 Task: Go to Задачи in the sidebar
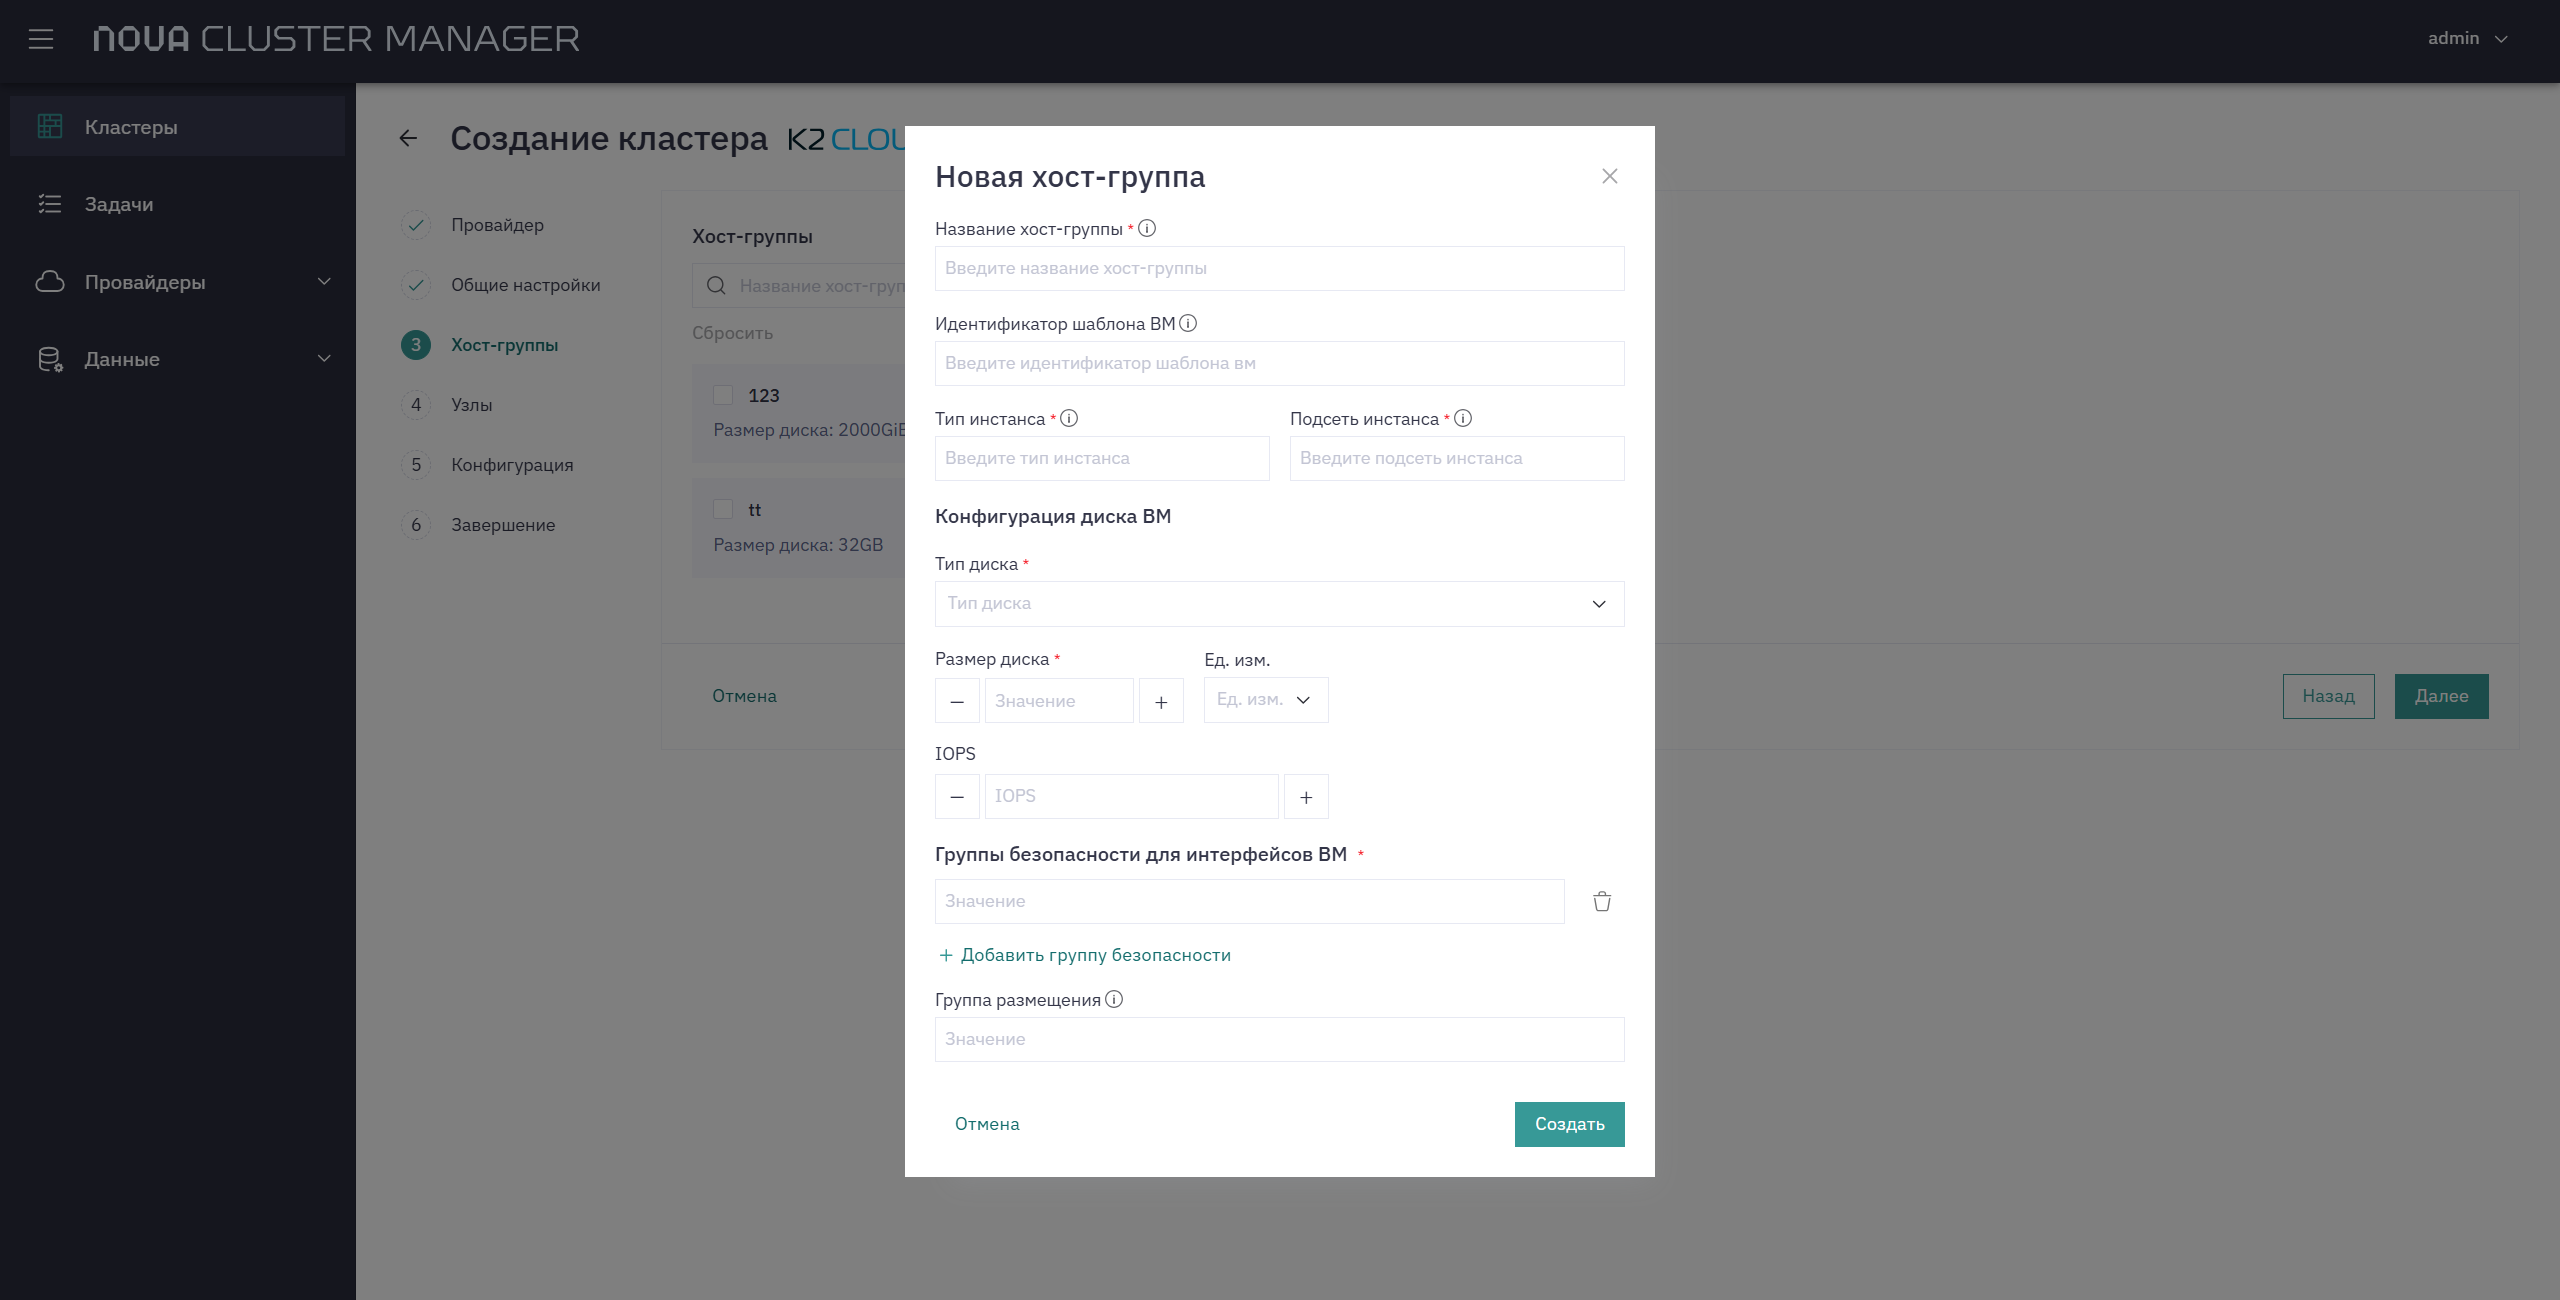(x=177, y=204)
